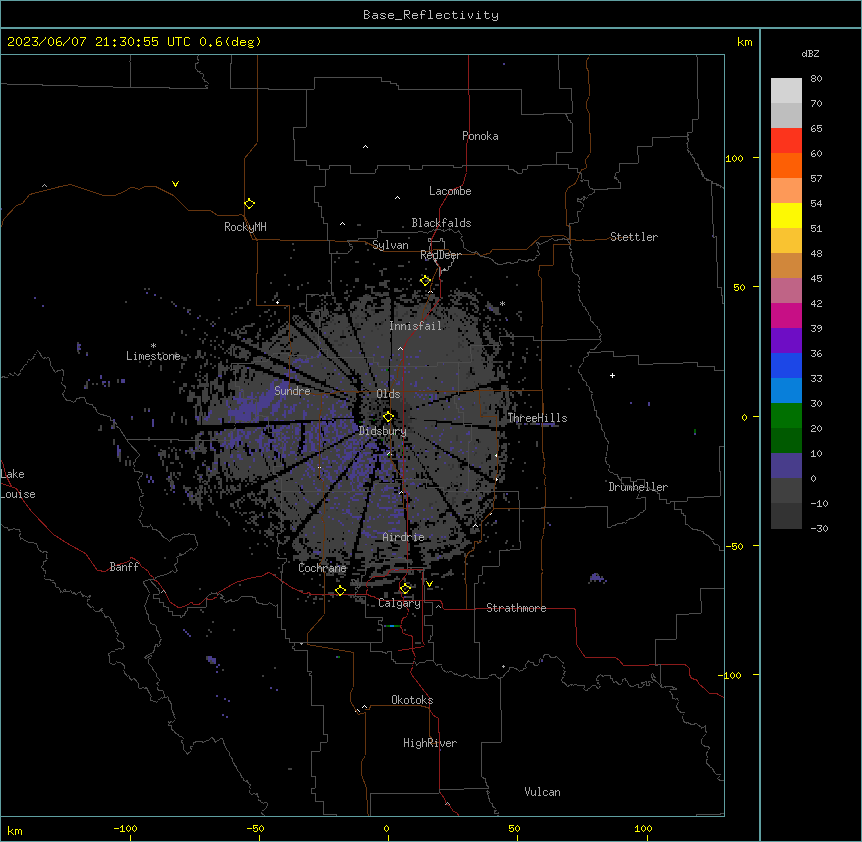The width and height of the screenshot is (862, 842).
Task: Click the Didsbury city label
Action: pos(383,431)
